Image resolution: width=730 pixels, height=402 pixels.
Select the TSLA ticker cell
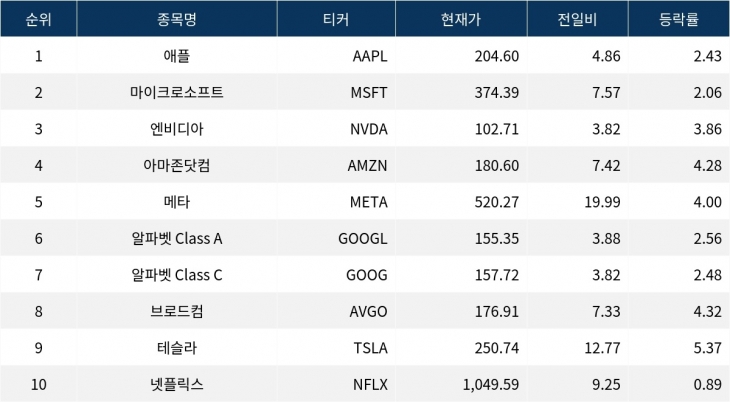(370, 348)
